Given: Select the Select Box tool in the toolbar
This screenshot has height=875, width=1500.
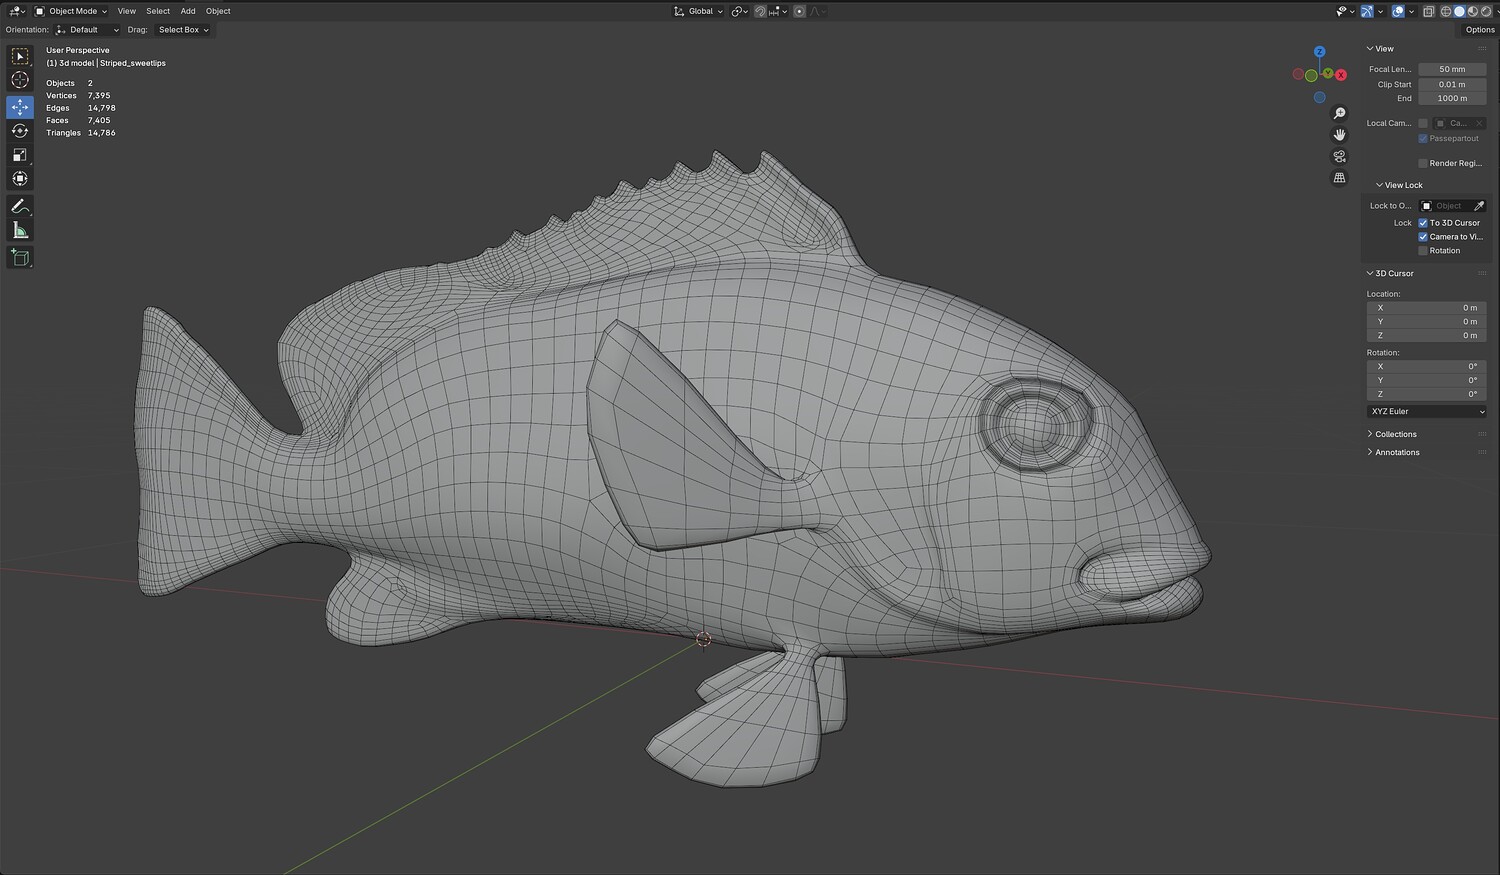Looking at the screenshot, I should (20, 57).
